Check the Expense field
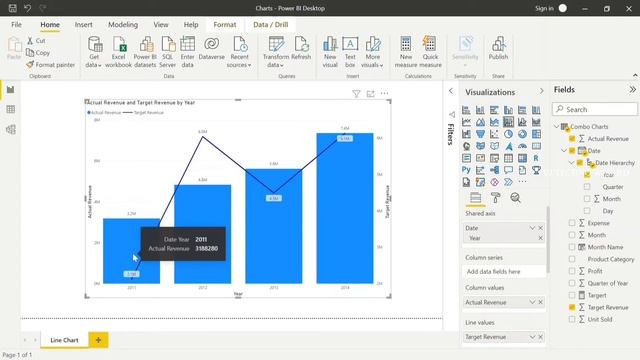The width and height of the screenshot is (640, 360). pos(572,223)
